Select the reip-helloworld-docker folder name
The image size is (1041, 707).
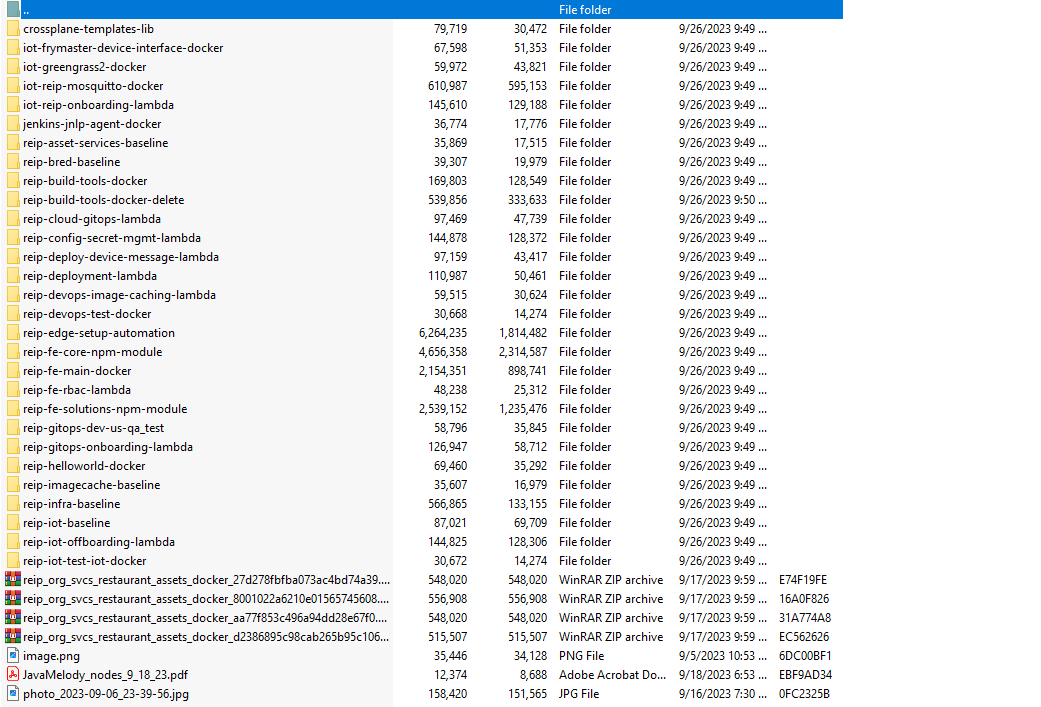tap(84, 466)
